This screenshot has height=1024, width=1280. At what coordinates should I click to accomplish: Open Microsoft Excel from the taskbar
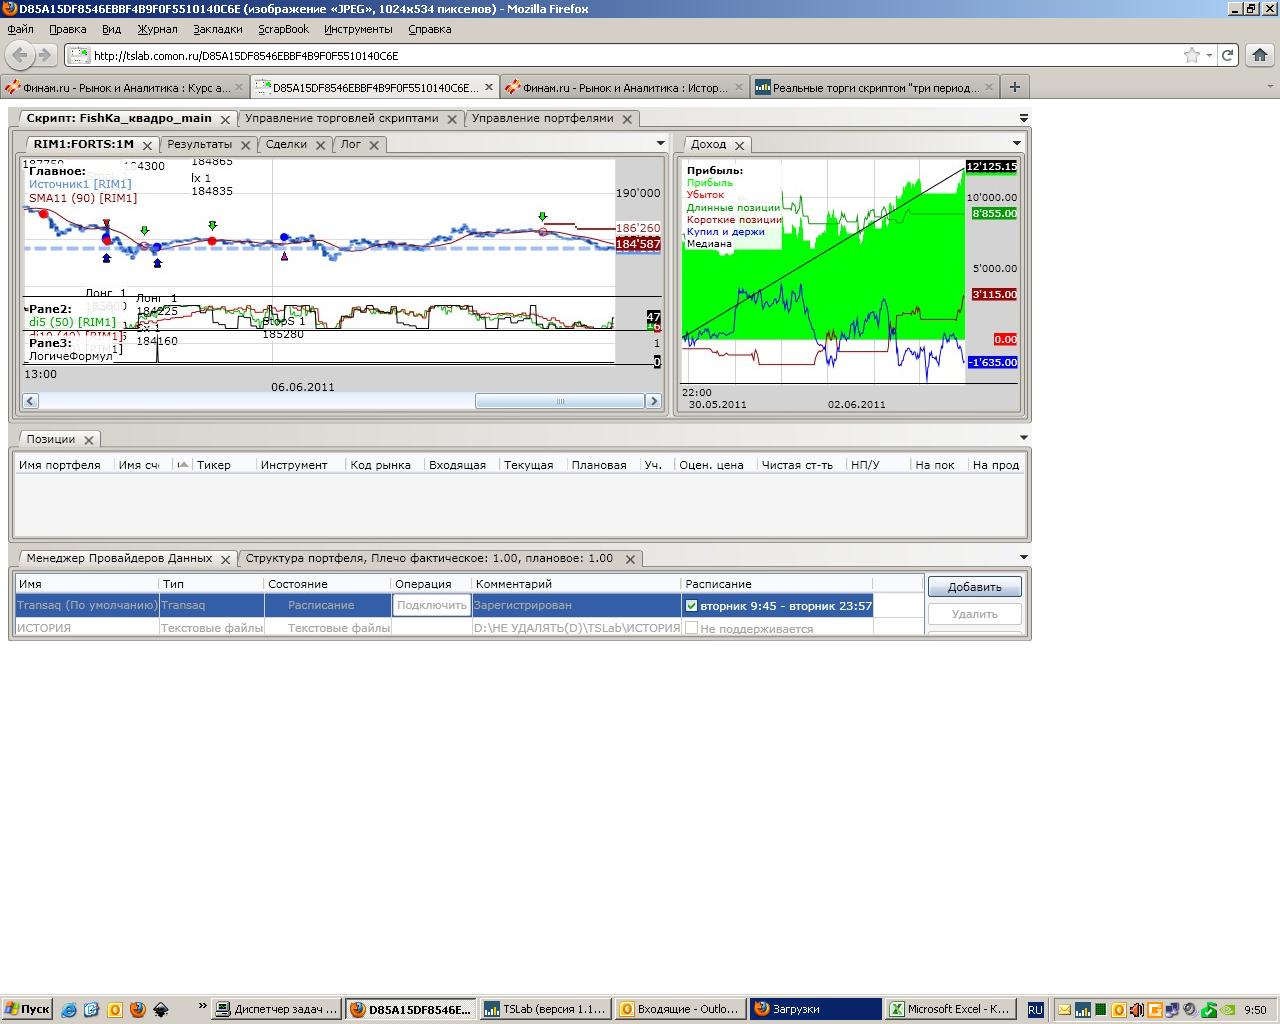pyautogui.click(x=951, y=1009)
